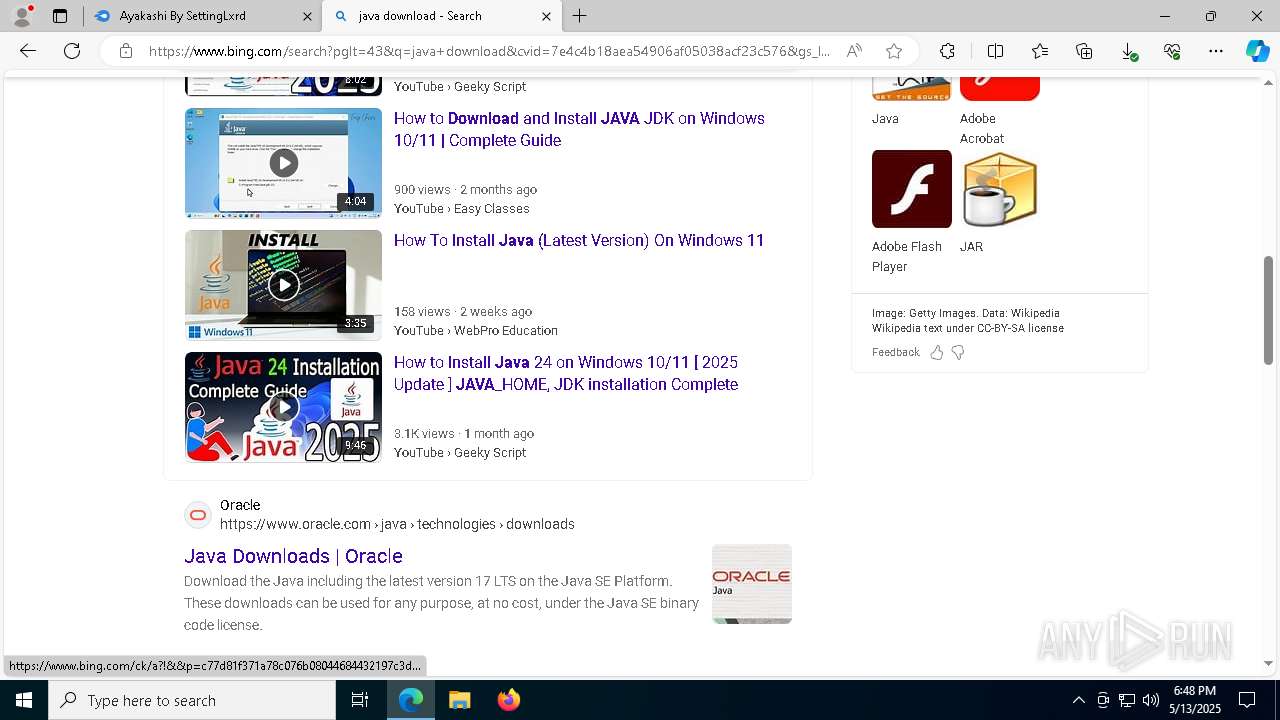Image resolution: width=1280 pixels, height=720 pixels.
Task: Open Microsoft Edge taskbar icon
Action: pos(411,700)
